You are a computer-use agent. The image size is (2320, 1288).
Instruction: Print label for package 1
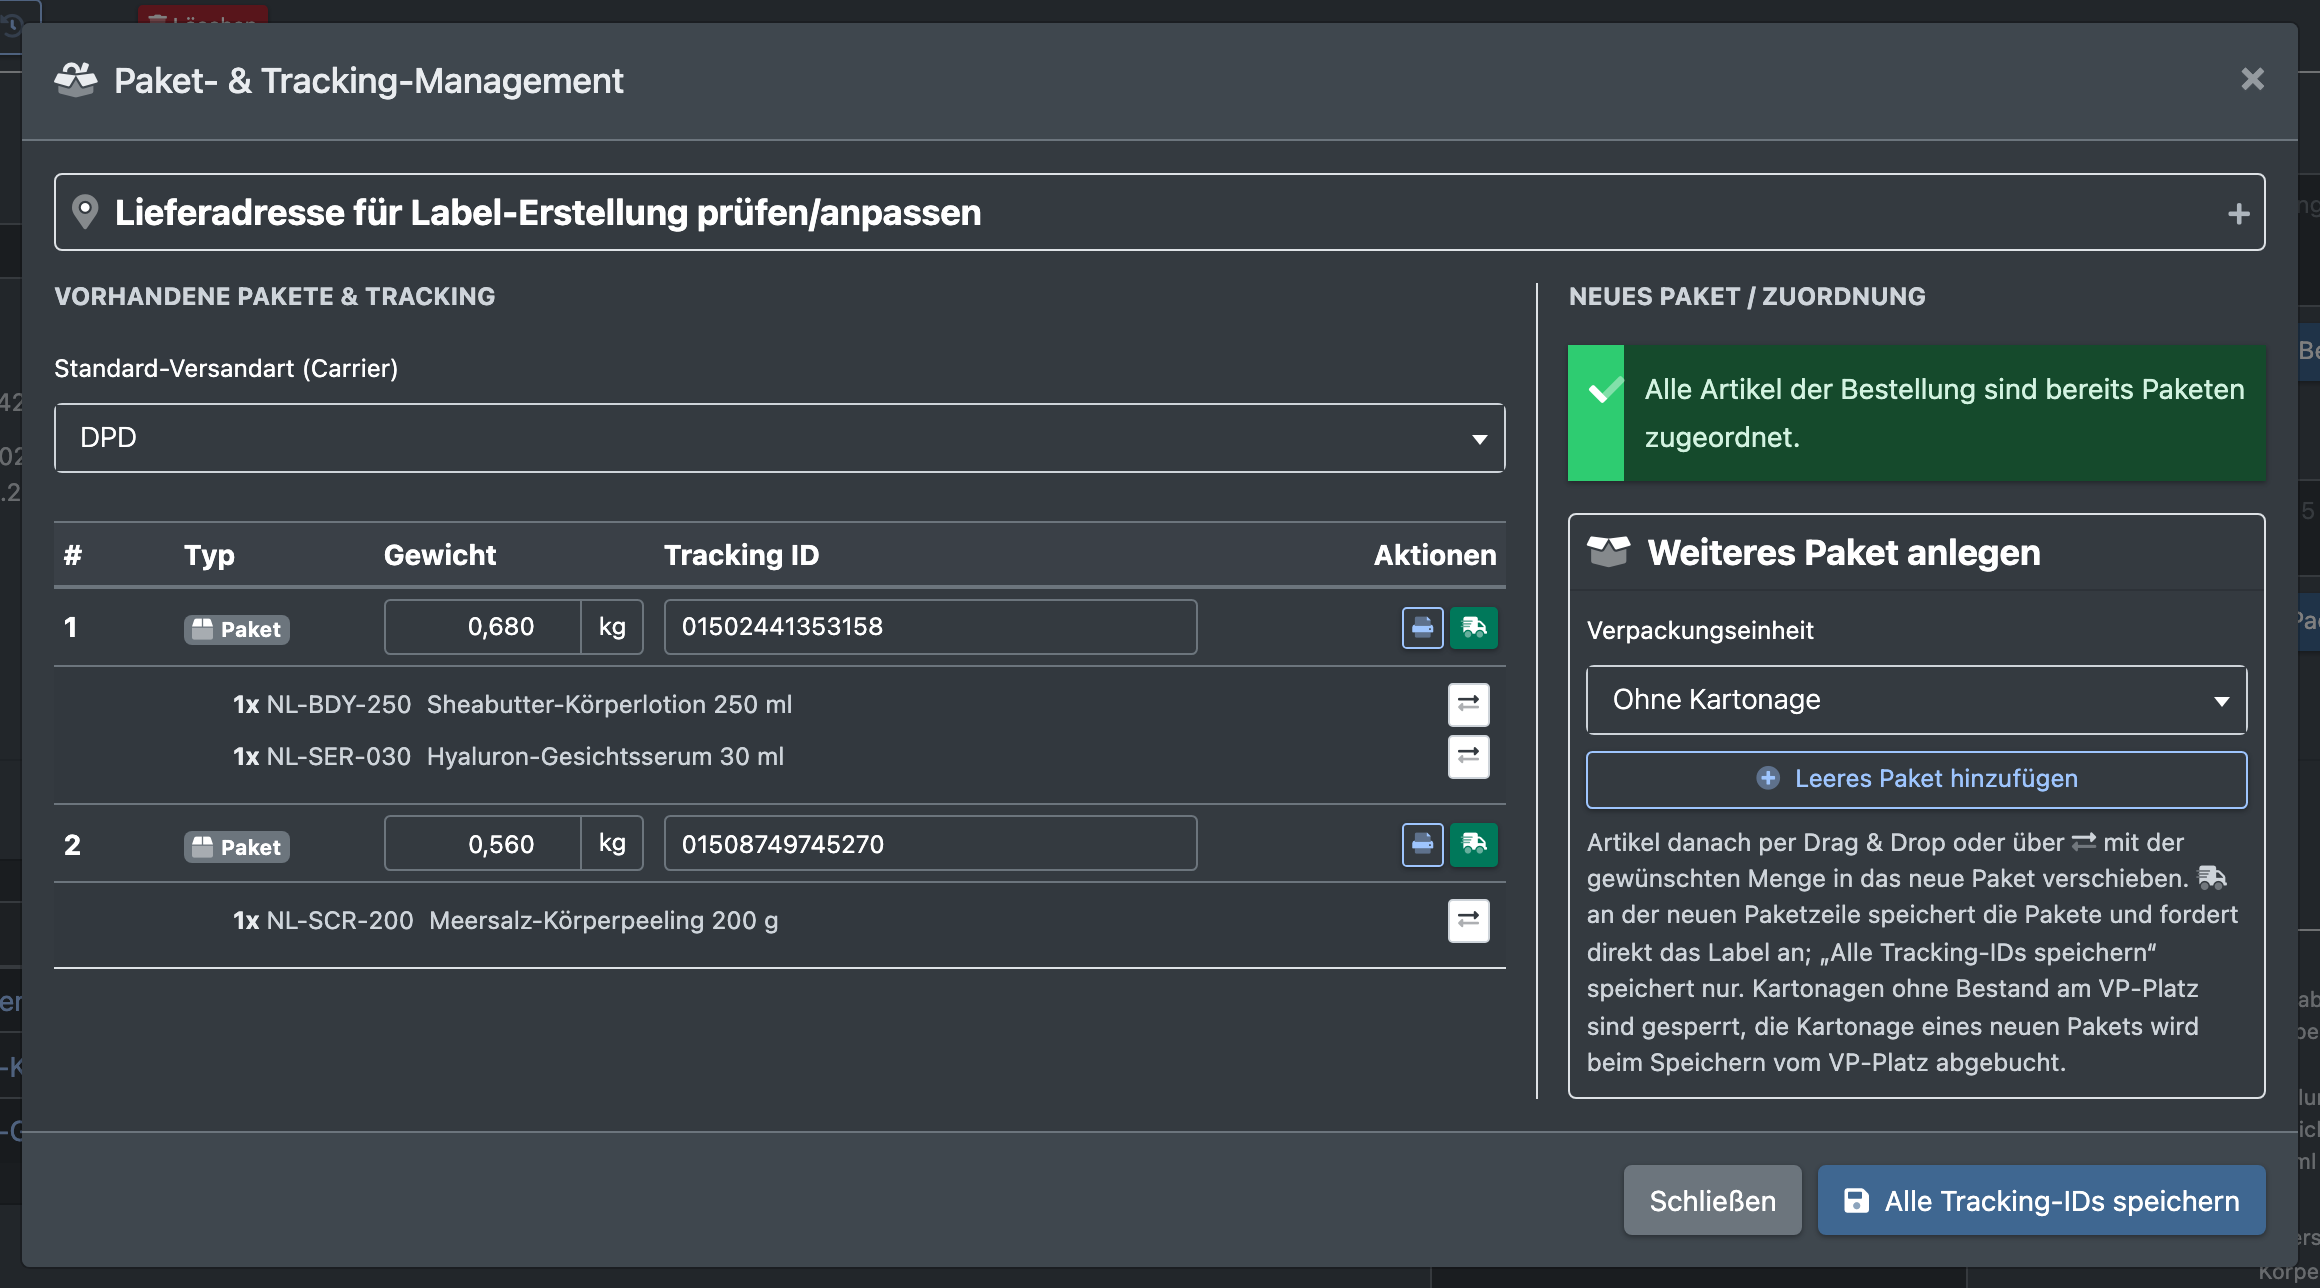[1422, 628]
